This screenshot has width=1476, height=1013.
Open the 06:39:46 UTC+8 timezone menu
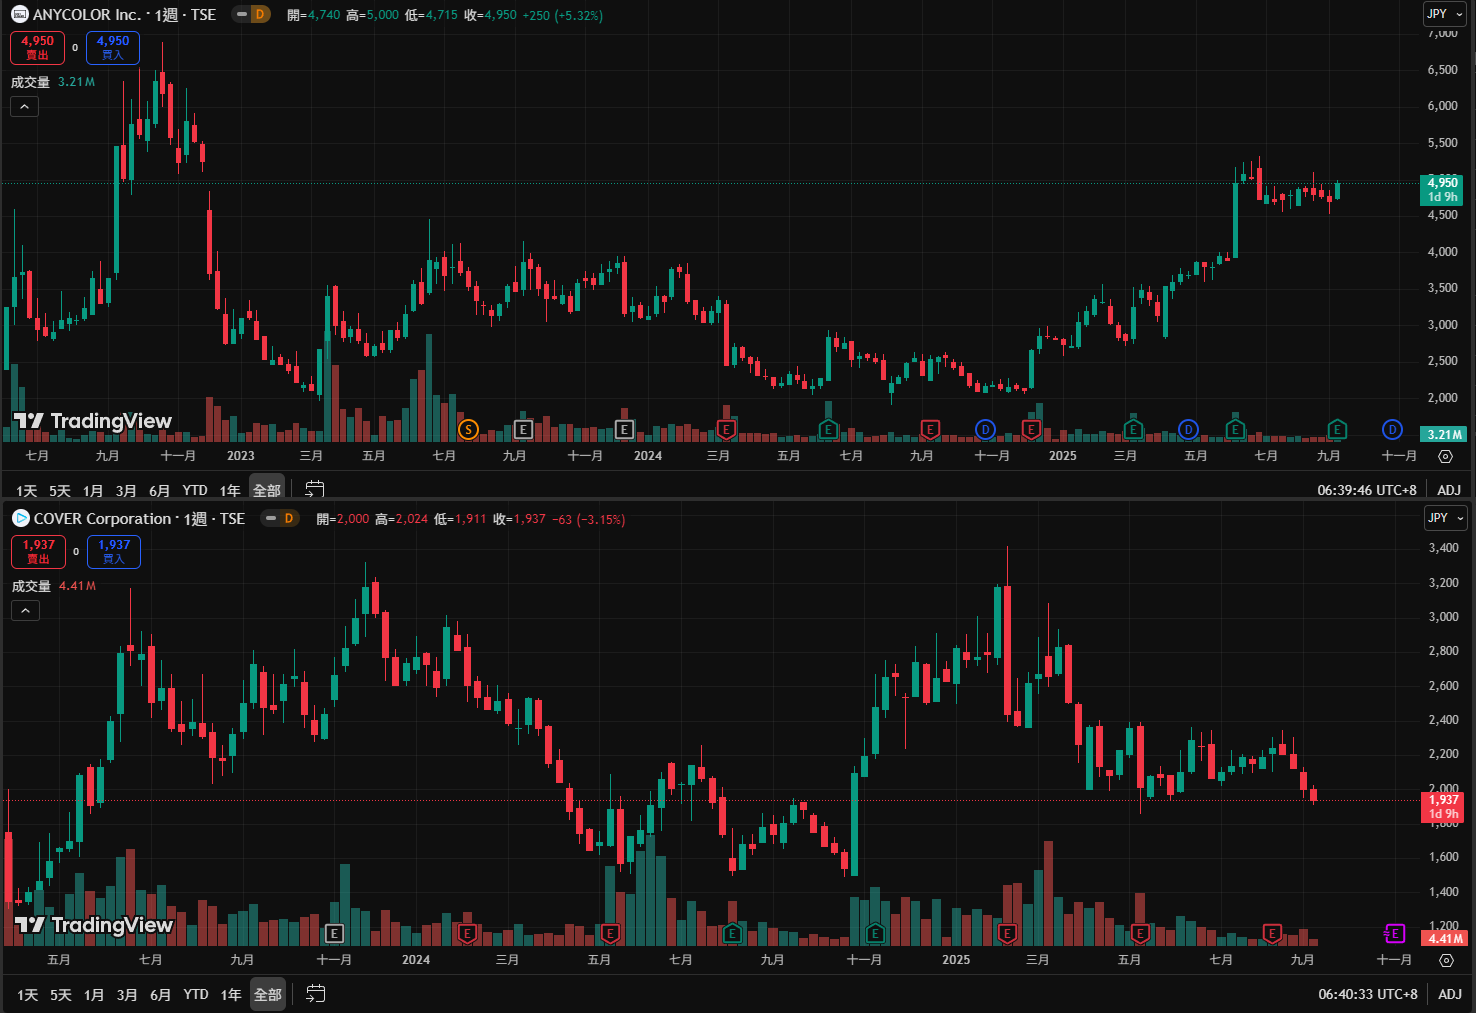tap(1367, 490)
